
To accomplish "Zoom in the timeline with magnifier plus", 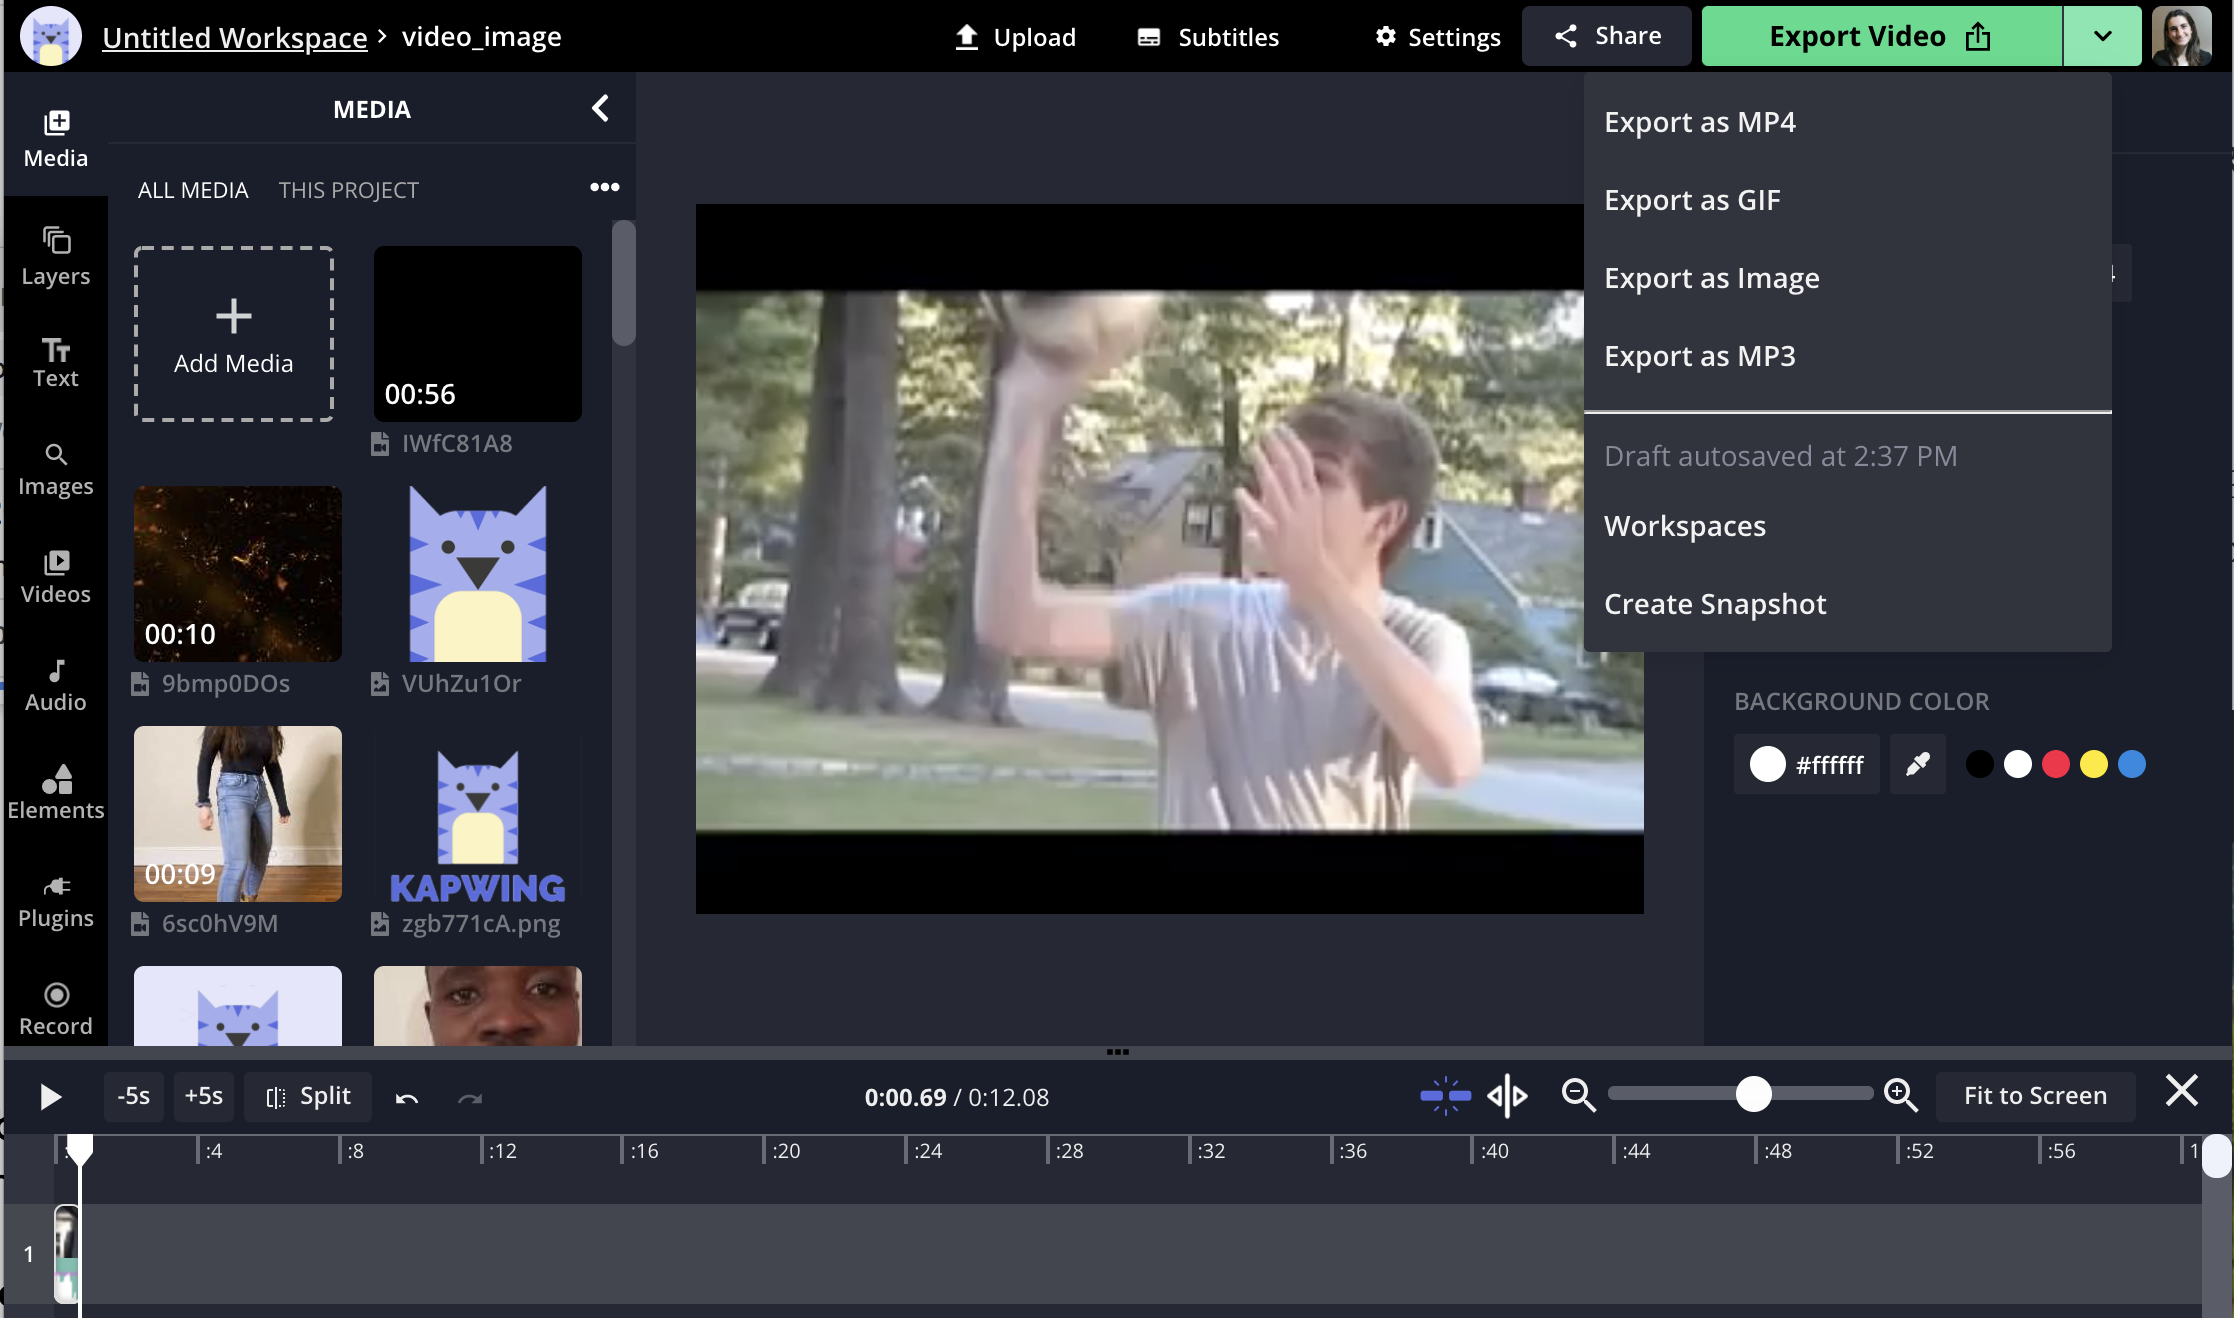I will click(1899, 1096).
